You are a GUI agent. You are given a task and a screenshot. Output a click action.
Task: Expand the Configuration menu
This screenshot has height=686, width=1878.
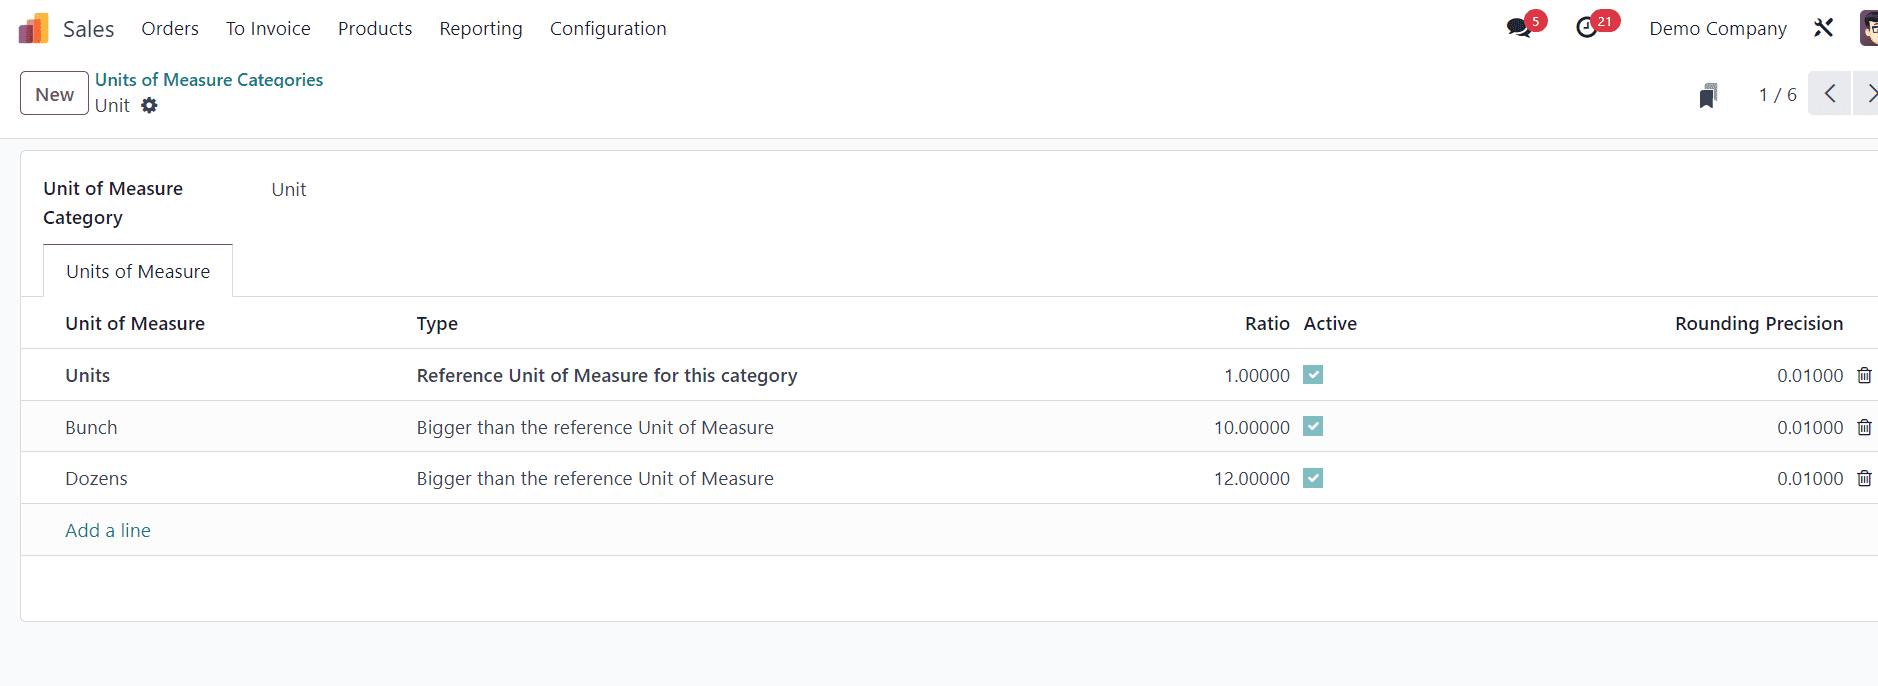pyautogui.click(x=608, y=29)
